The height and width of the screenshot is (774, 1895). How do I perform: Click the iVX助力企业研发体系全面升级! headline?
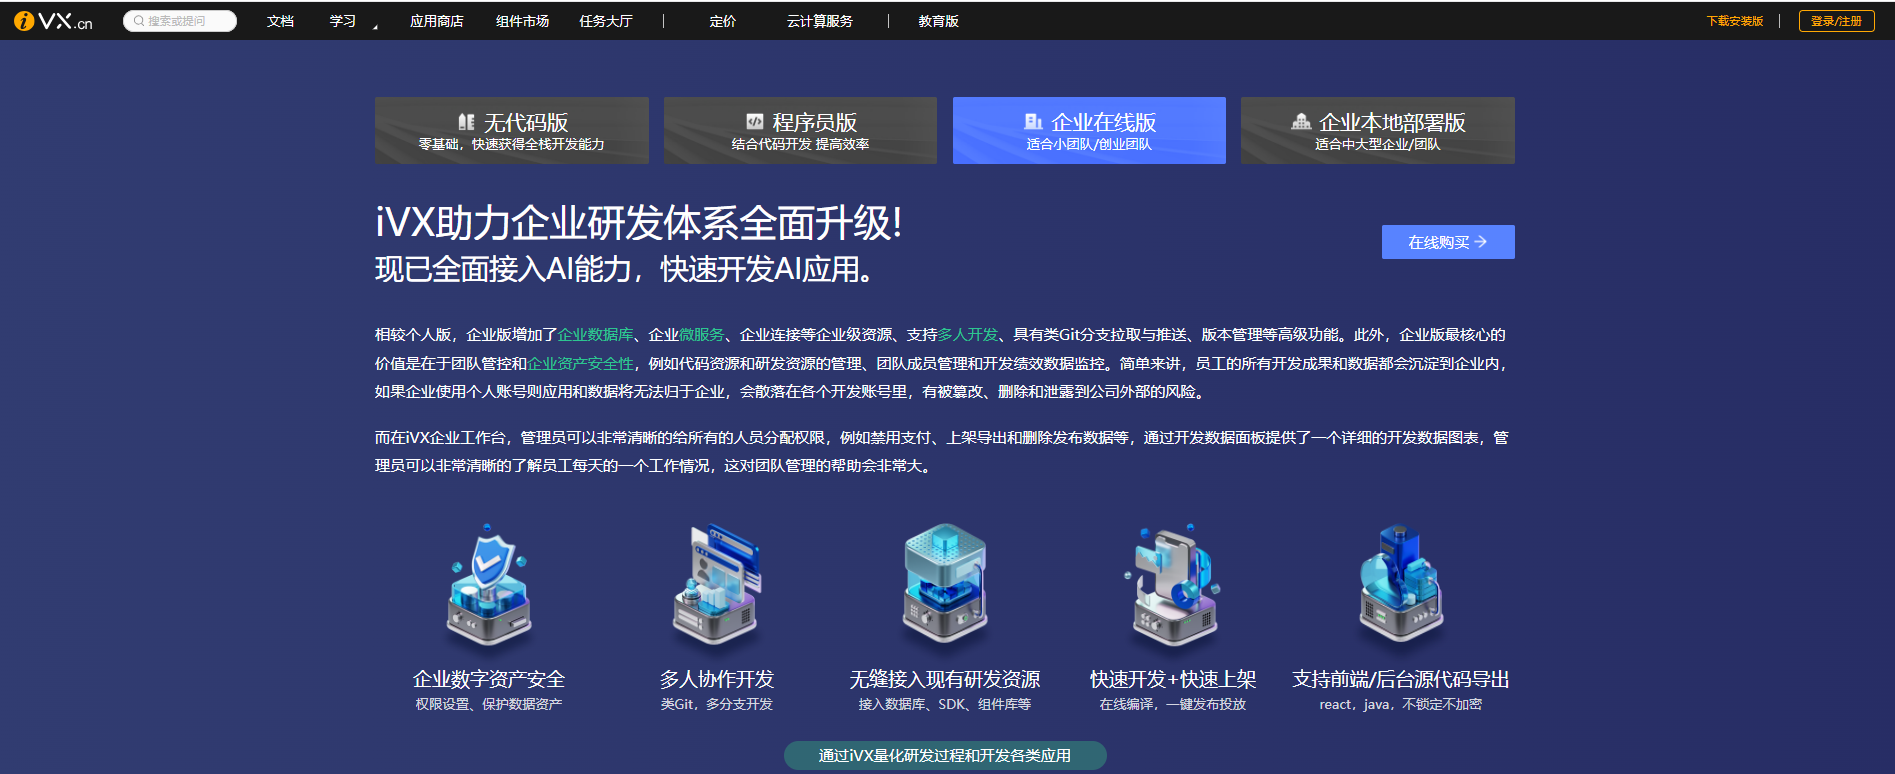639,223
